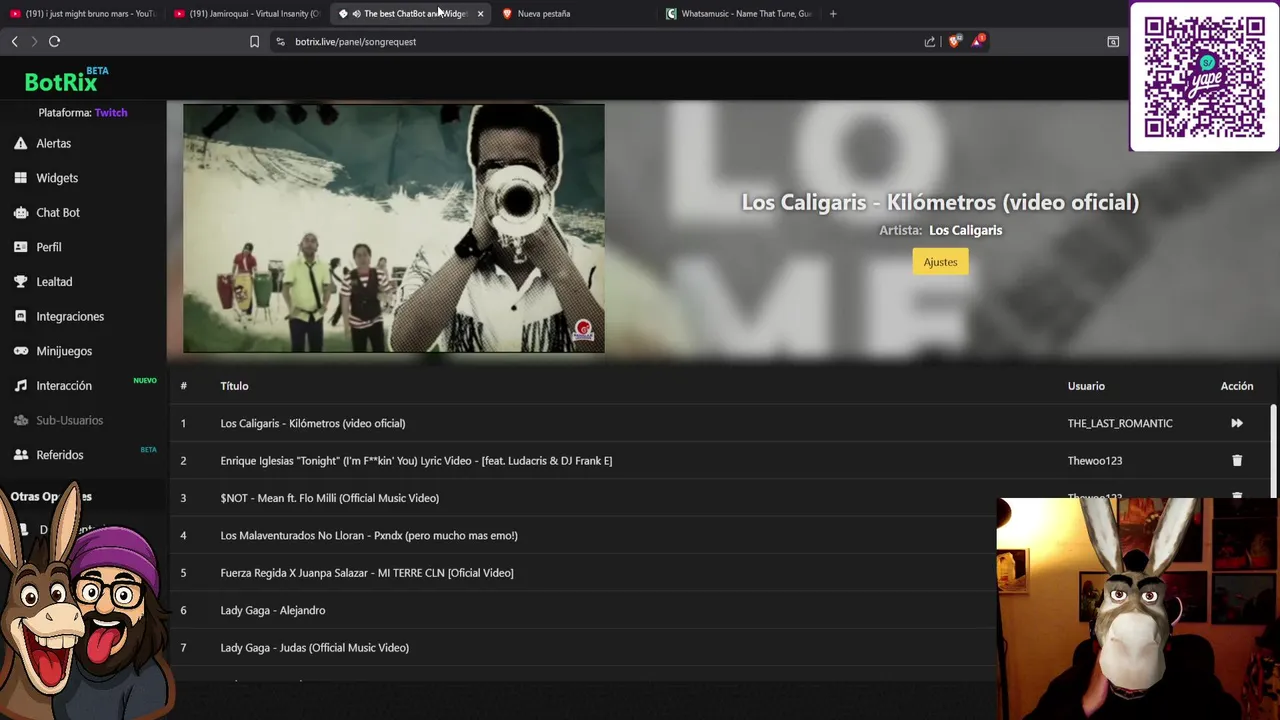This screenshot has height=720, width=1280.
Task: Click the Widgets grid icon
Action: point(20,178)
